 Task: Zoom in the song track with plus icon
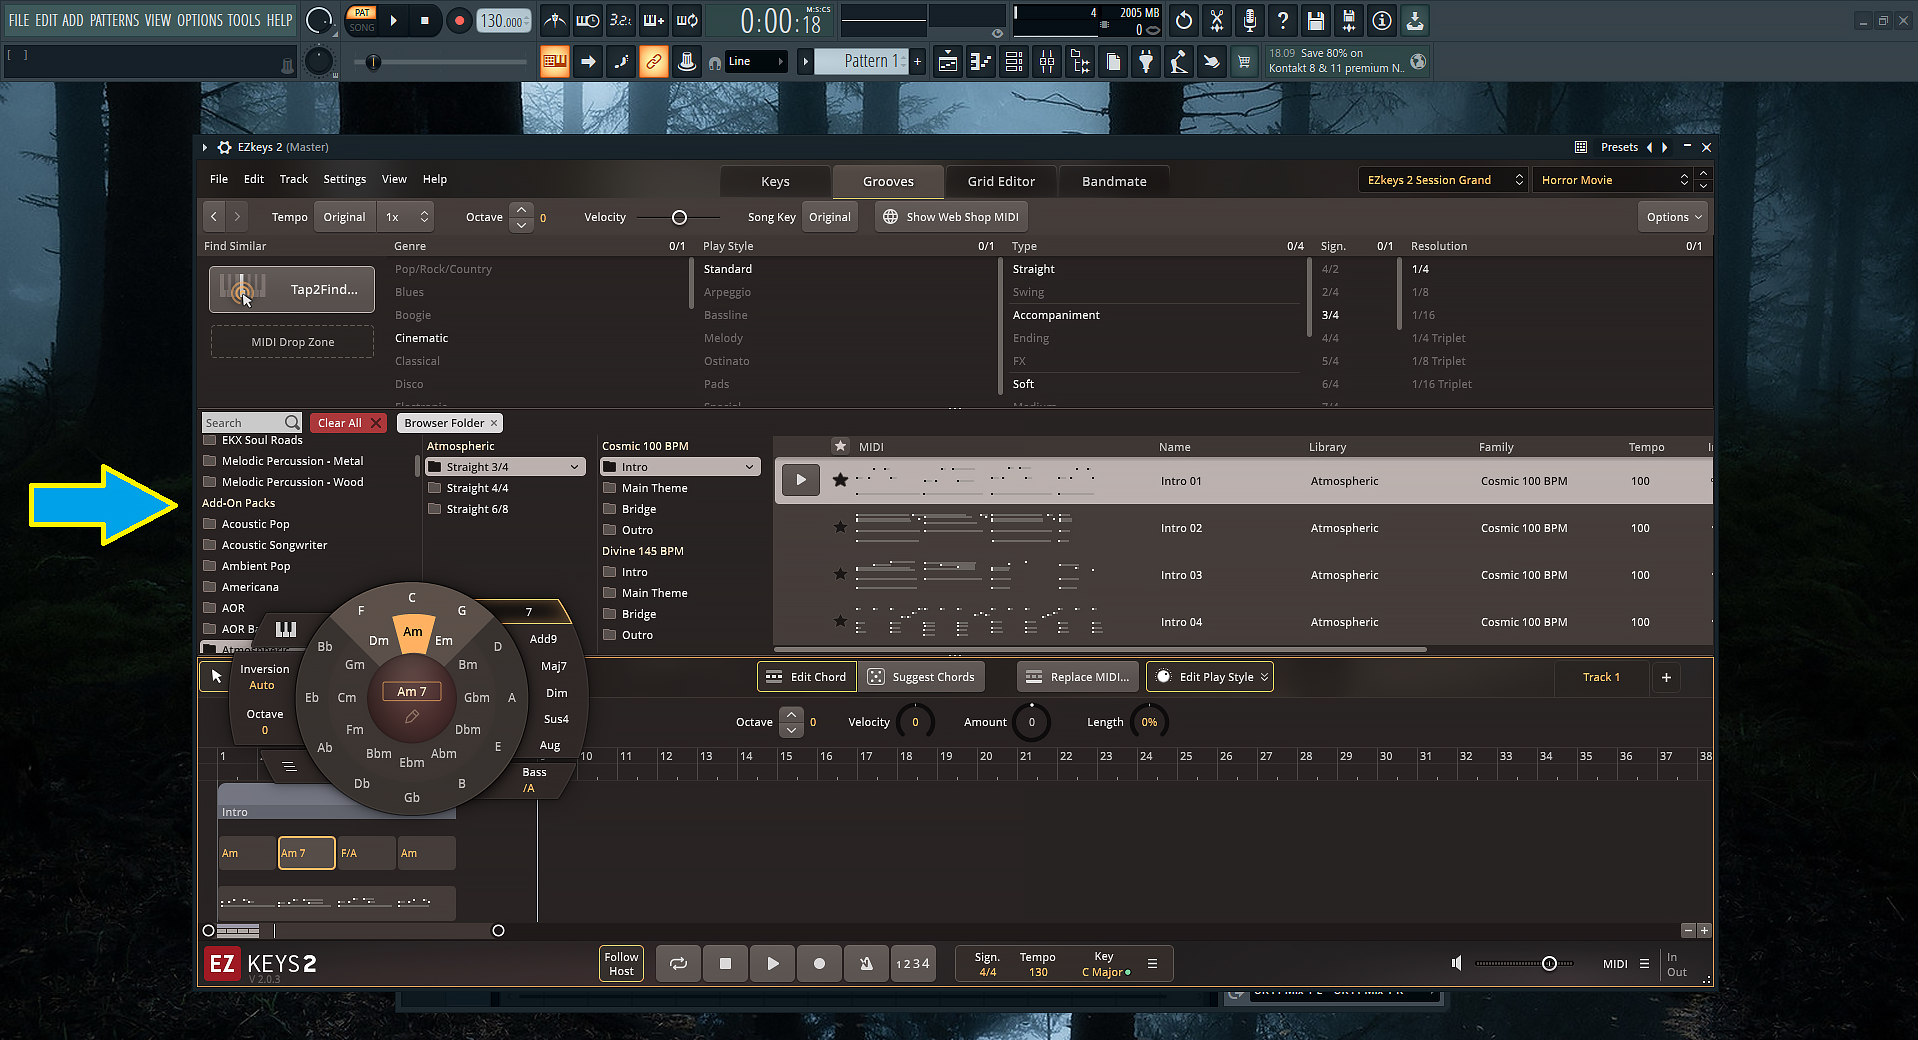coord(1704,930)
